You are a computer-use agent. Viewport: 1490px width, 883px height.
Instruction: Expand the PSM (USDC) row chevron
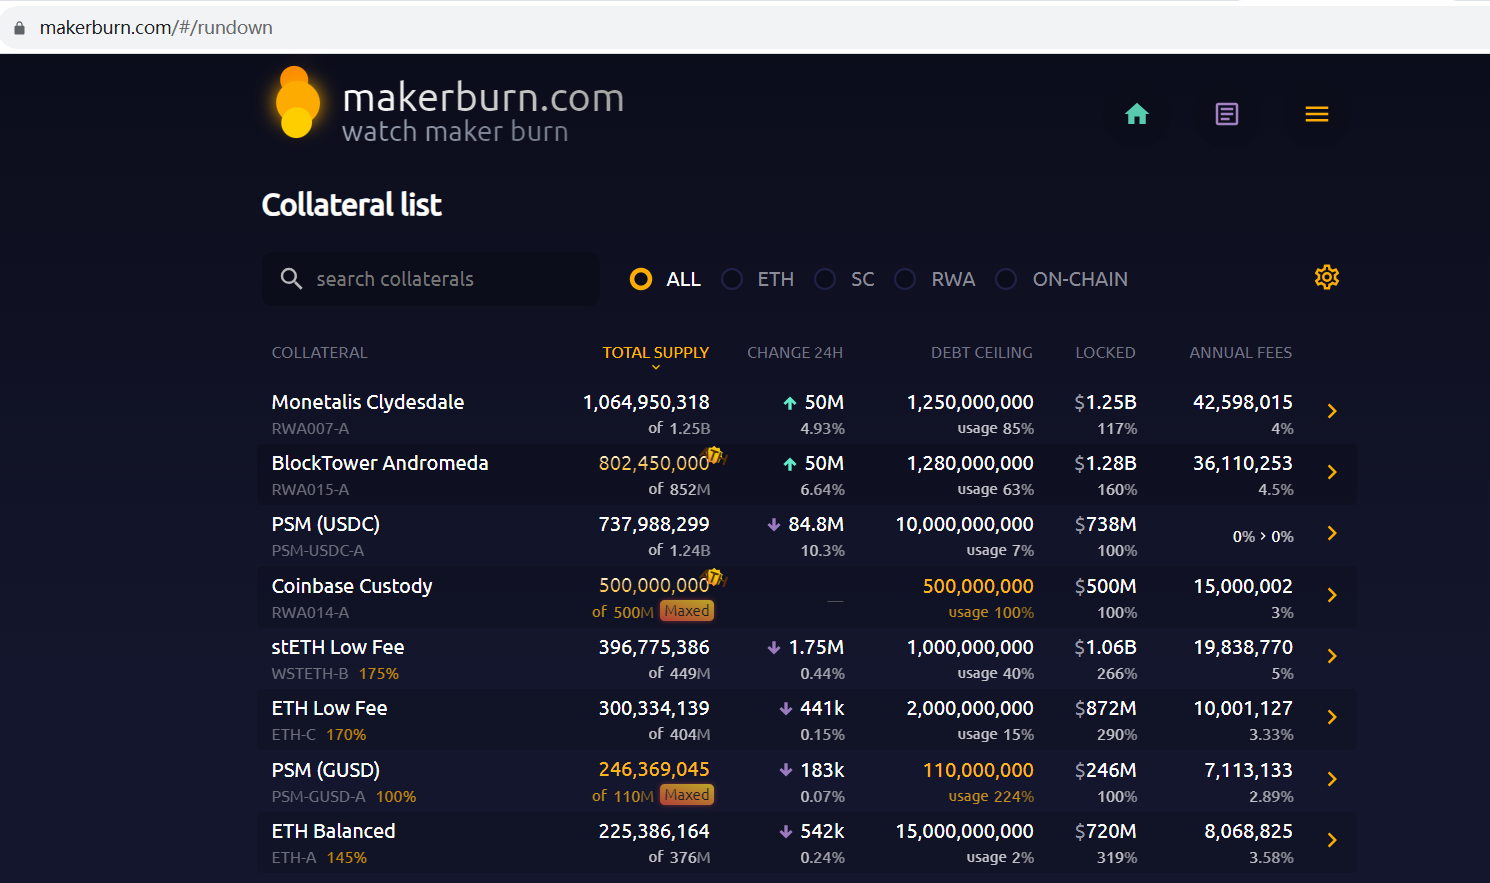pyautogui.click(x=1332, y=533)
